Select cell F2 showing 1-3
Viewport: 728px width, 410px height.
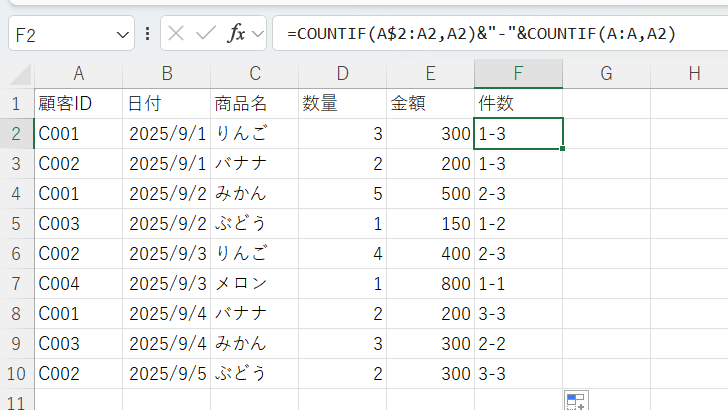pos(519,134)
